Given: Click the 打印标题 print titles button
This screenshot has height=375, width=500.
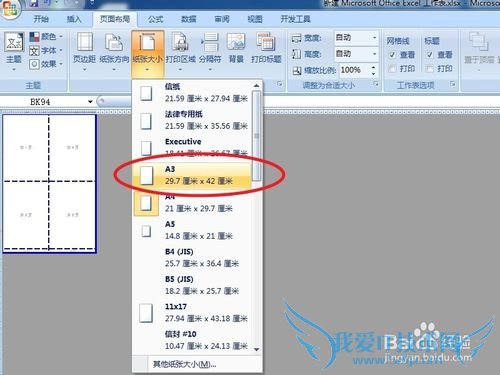Looking at the screenshot, I should (266, 48).
